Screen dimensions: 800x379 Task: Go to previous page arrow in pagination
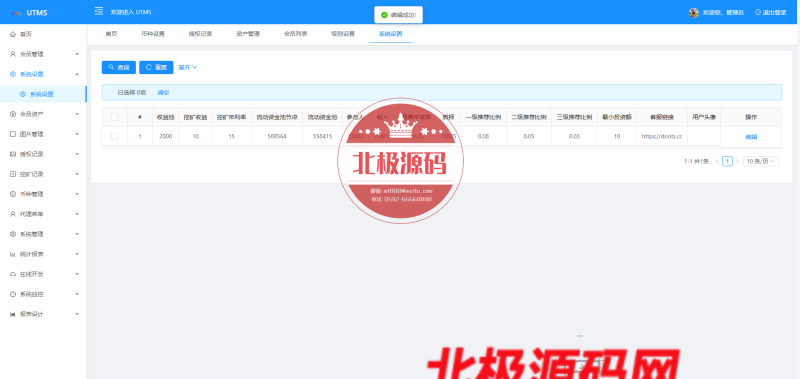[x=717, y=161]
